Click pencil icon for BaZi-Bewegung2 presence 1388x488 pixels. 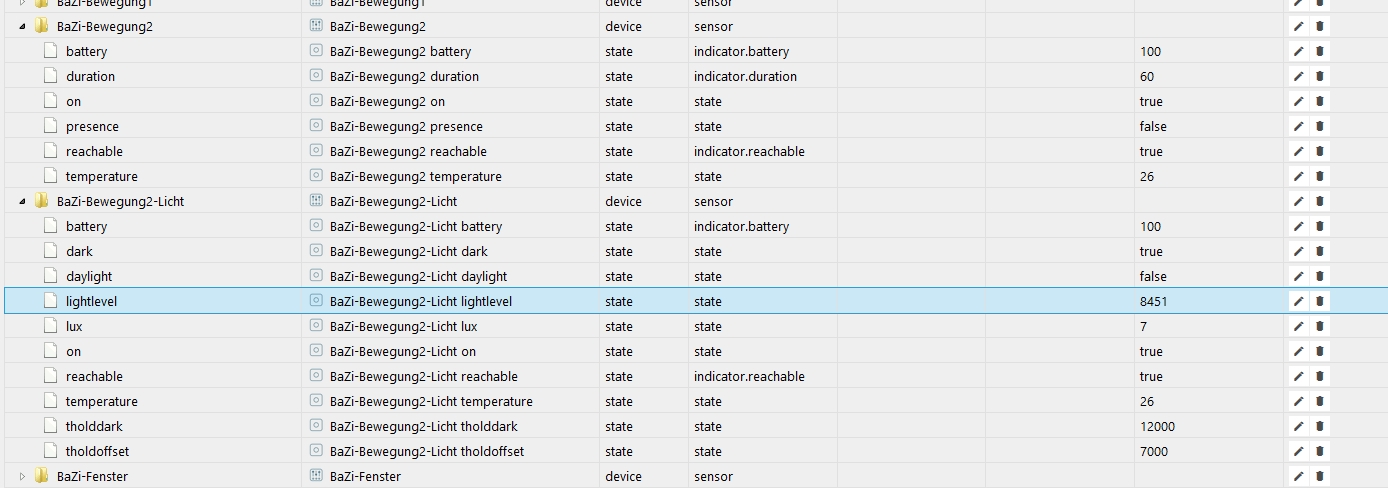(1299, 126)
